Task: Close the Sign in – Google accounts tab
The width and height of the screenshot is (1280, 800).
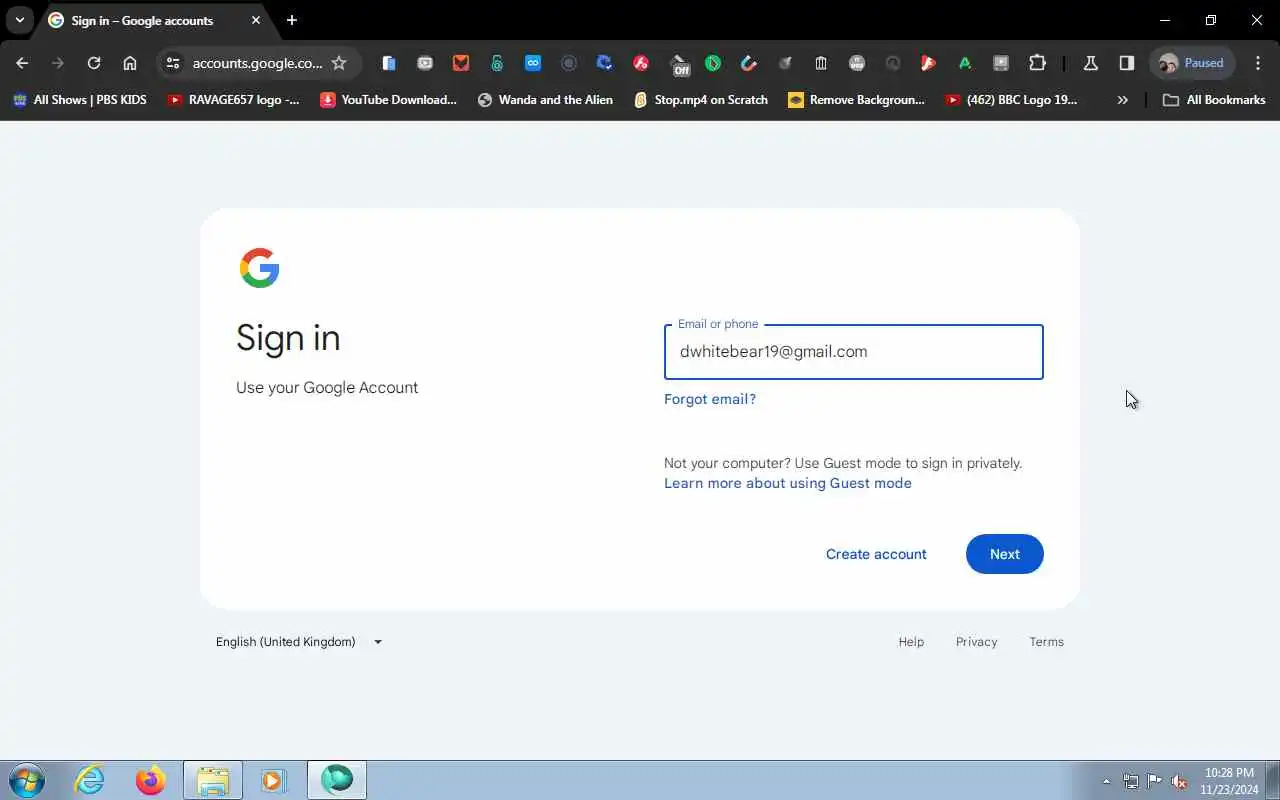Action: click(x=256, y=20)
